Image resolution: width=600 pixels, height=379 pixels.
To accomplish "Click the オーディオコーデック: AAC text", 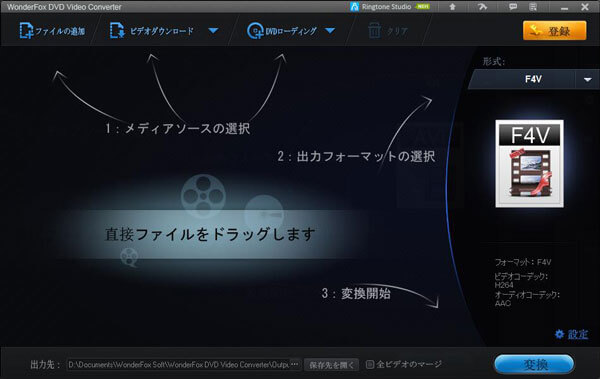I will 527,299.
